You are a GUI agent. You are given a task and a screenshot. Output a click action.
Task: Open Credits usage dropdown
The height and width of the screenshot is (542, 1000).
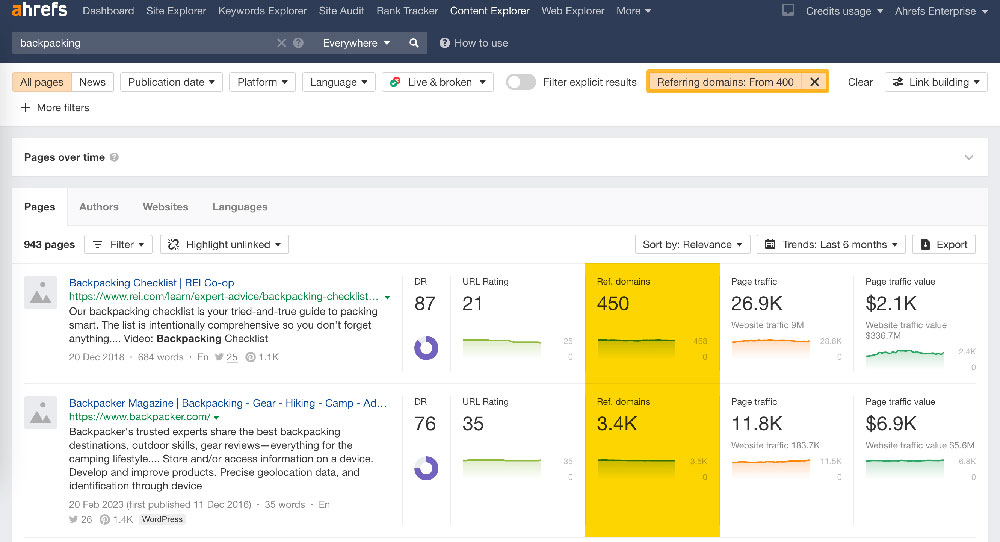click(844, 11)
